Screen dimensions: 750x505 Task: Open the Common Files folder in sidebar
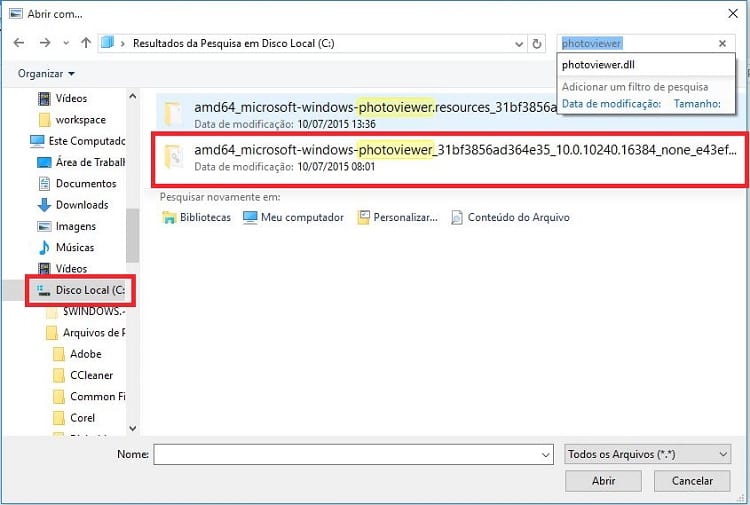(89, 397)
